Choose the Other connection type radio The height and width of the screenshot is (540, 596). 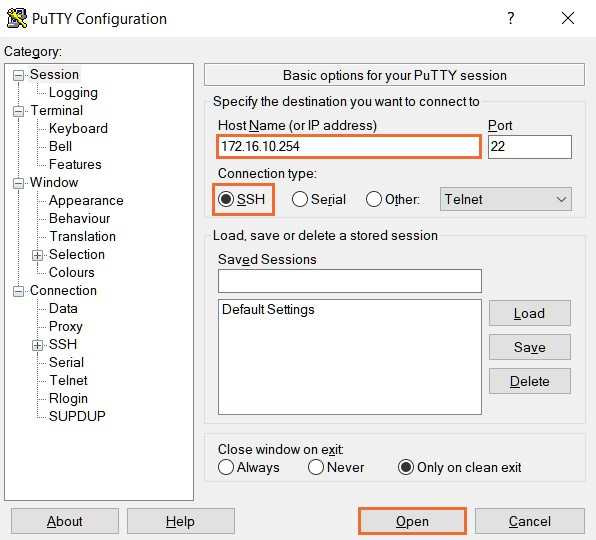[x=373, y=199]
